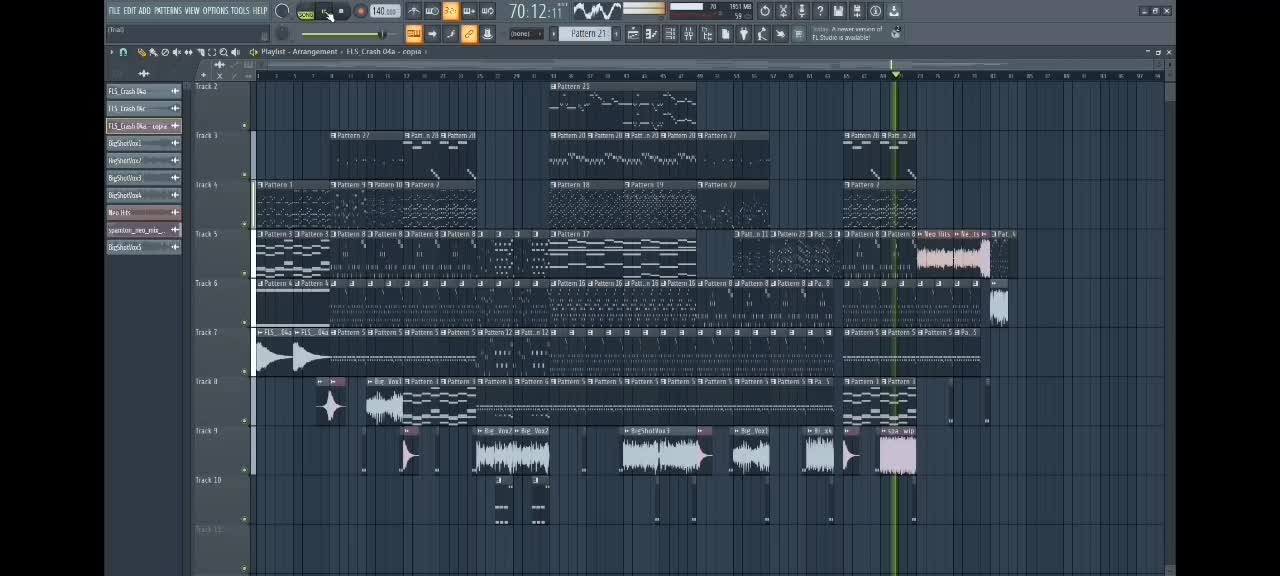Image resolution: width=1280 pixels, height=576 pixels.
Task: Click the project info icon
Action: 875,11
